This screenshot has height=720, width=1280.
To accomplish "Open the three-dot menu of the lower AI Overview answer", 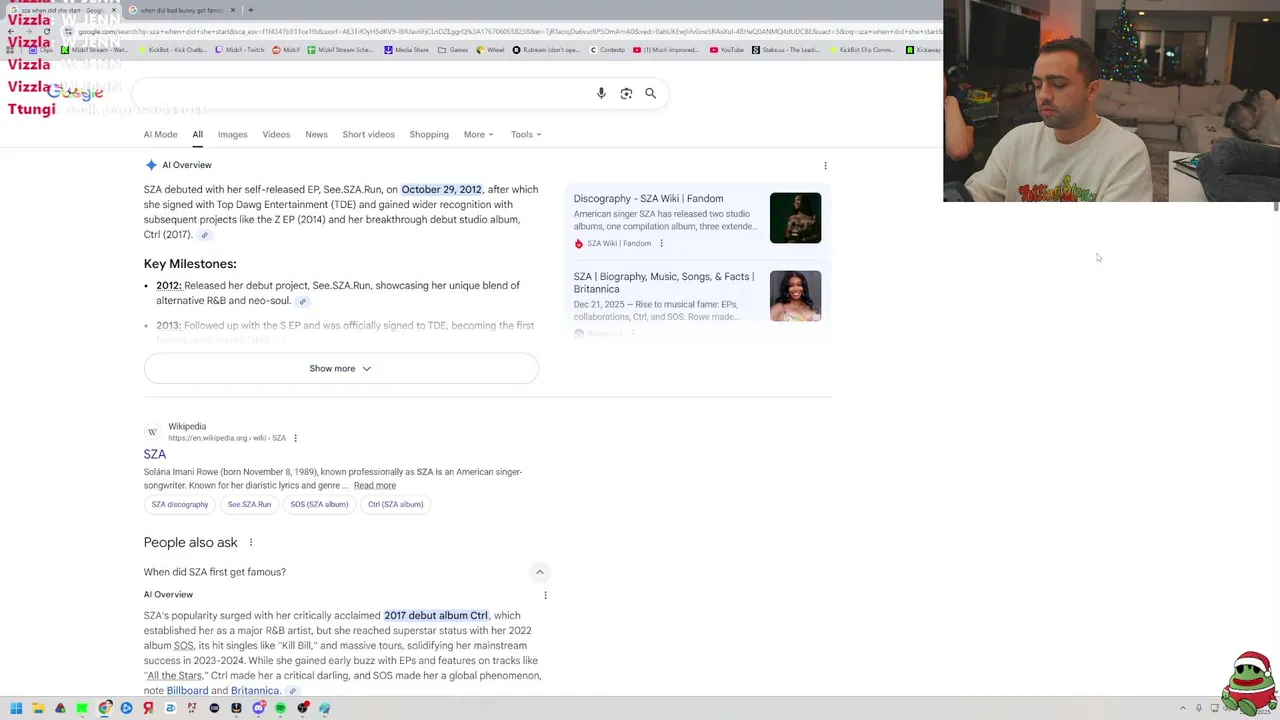I will point(545,595).
